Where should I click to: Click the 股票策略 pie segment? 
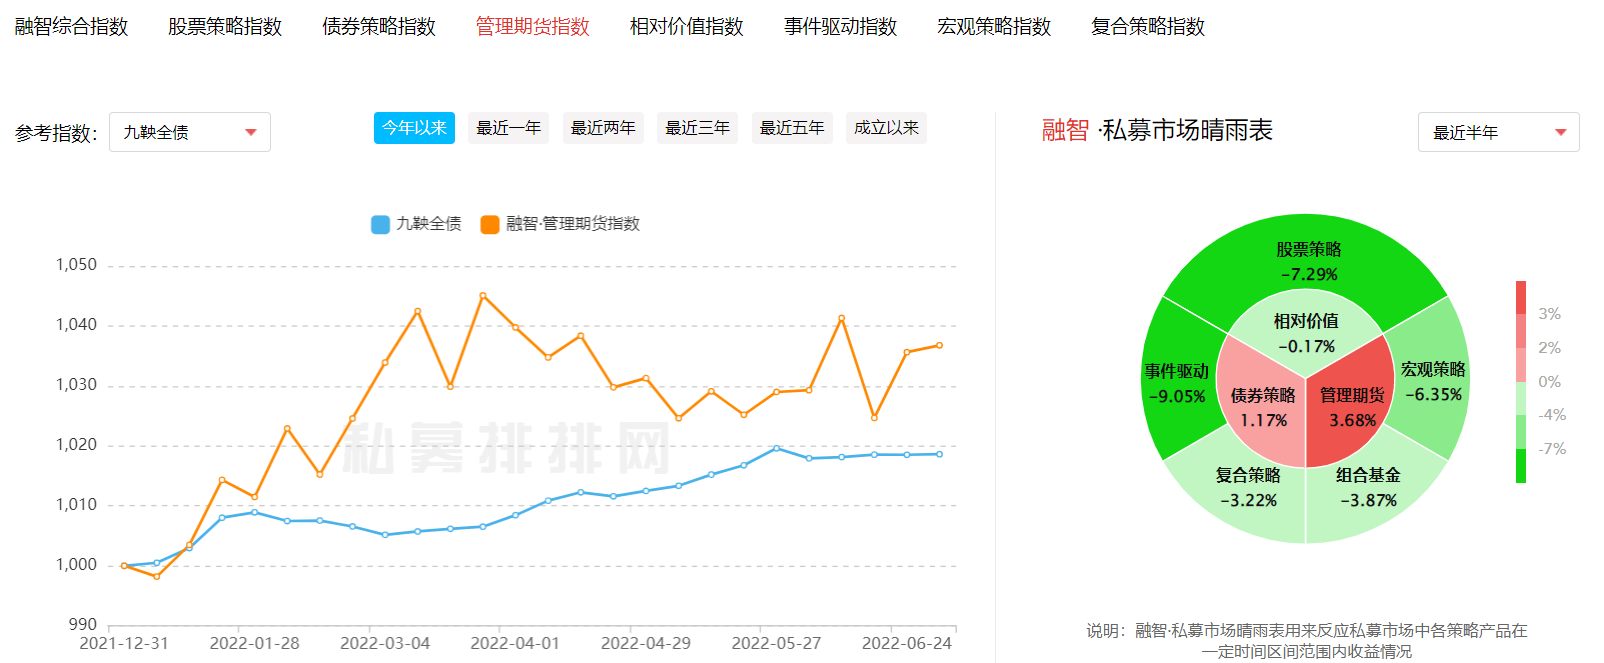tap(1308, 261)
